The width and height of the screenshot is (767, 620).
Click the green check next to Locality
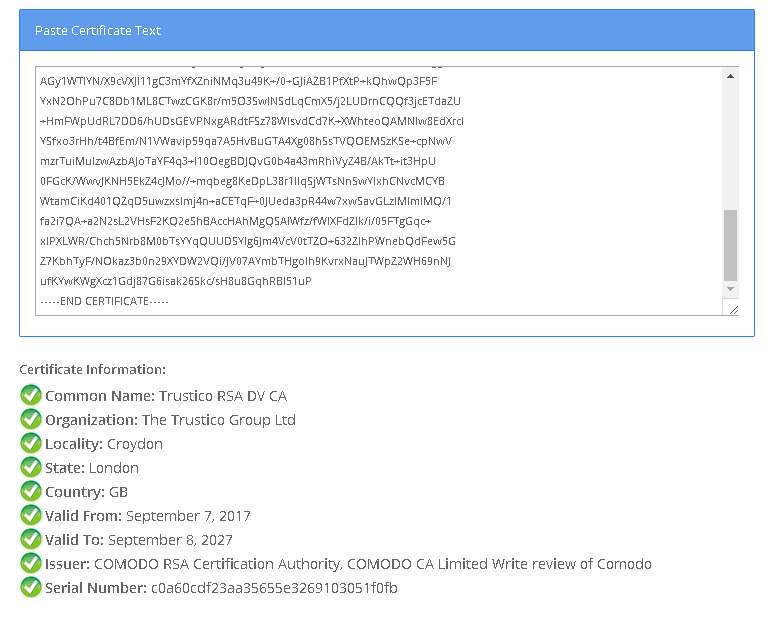30,444
